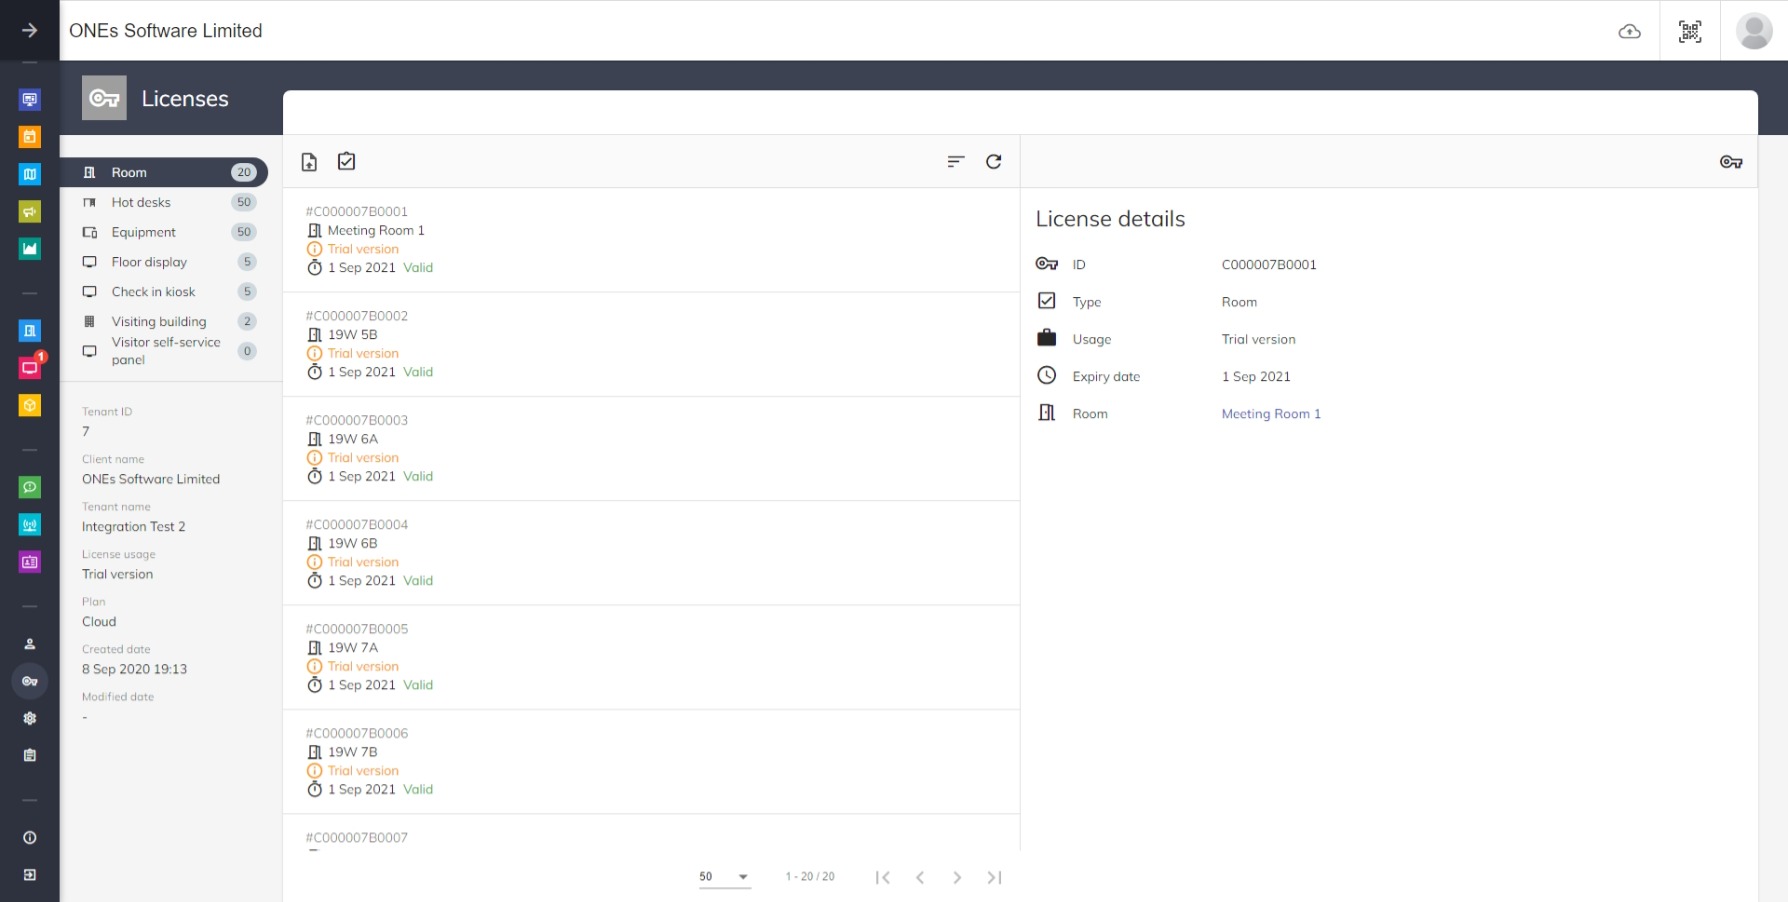This screenshot has width=1788, height=902.
Task: Open the QR code scanner icon
Action: pyautogui.click(x=1689, y=31)
